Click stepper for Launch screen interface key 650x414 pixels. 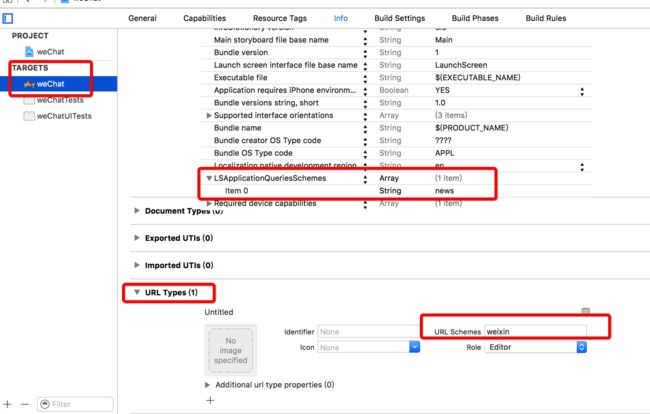coord(365,66)
